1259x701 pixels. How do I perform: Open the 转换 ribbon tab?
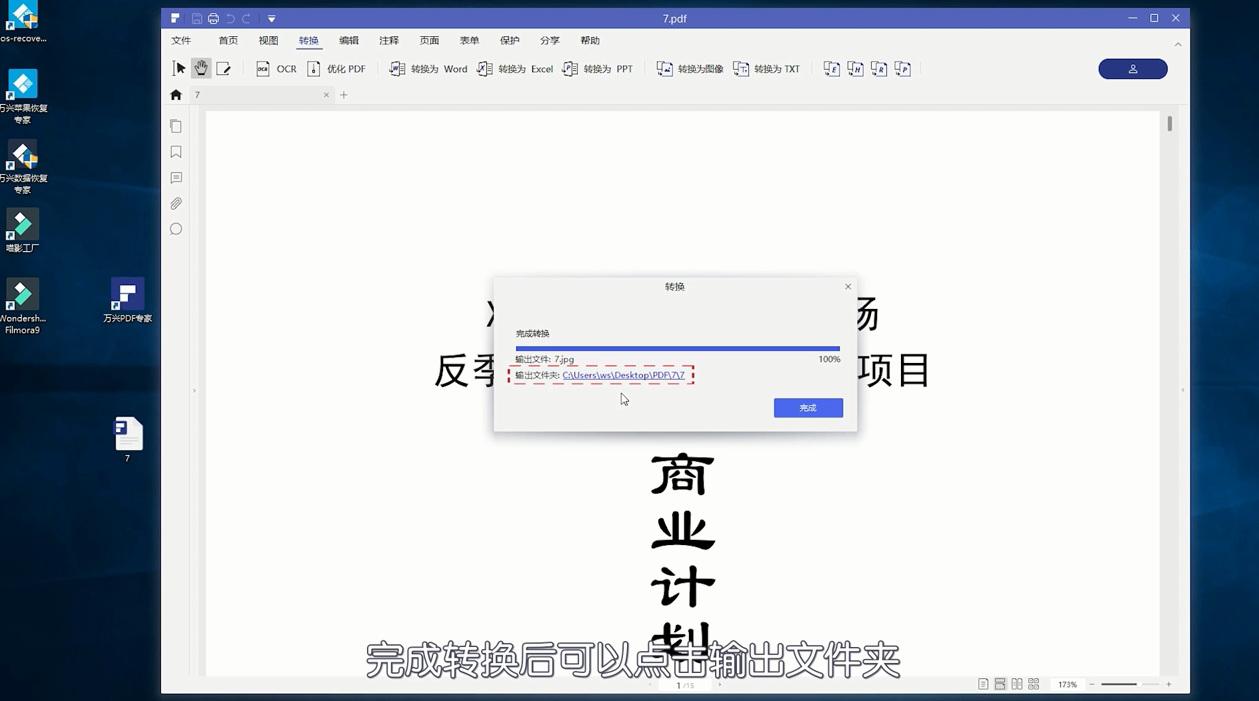pos(308,40)
